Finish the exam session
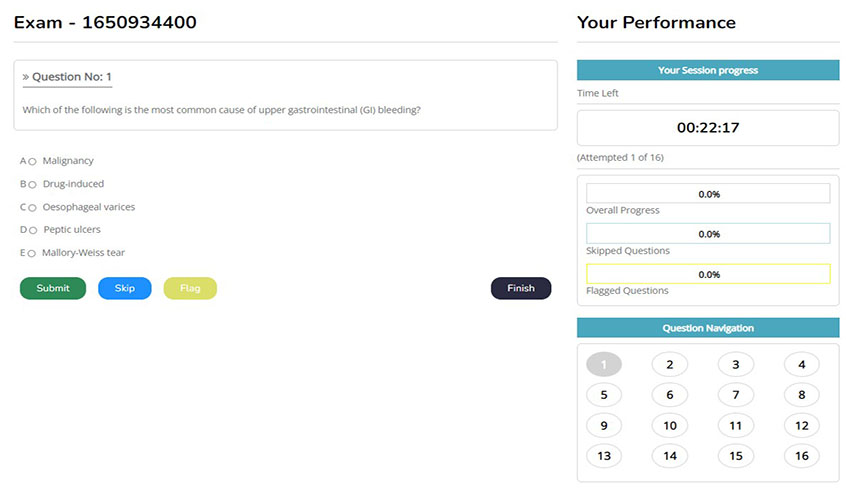 521,288
